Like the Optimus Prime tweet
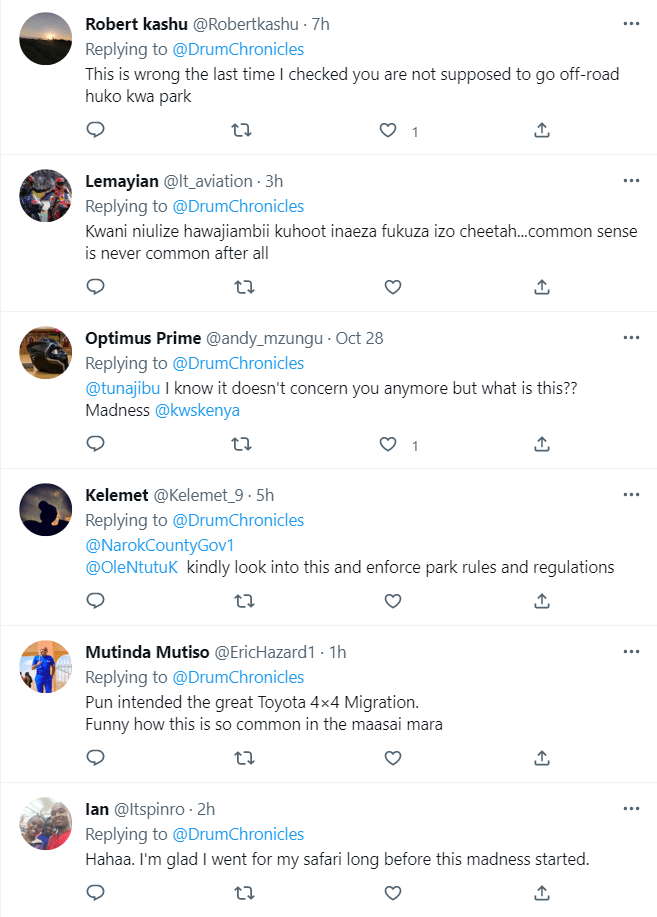 click(389, 444)
